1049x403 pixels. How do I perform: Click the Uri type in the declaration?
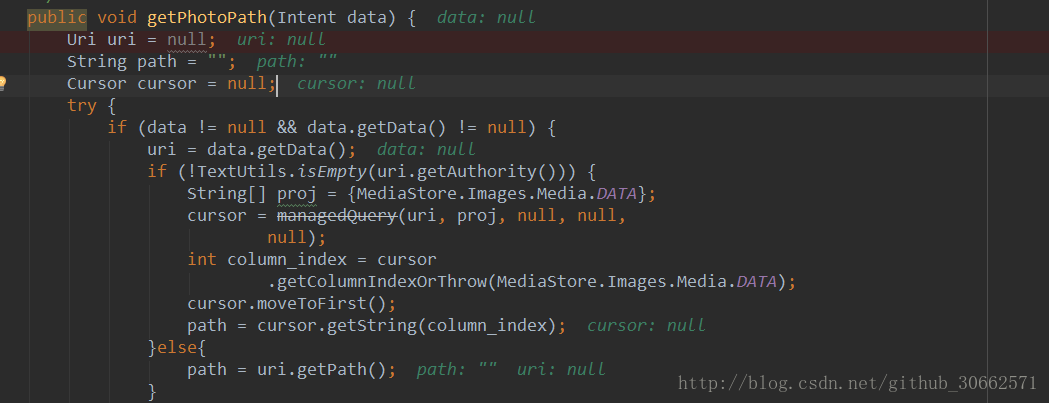[x=82, y=40]
